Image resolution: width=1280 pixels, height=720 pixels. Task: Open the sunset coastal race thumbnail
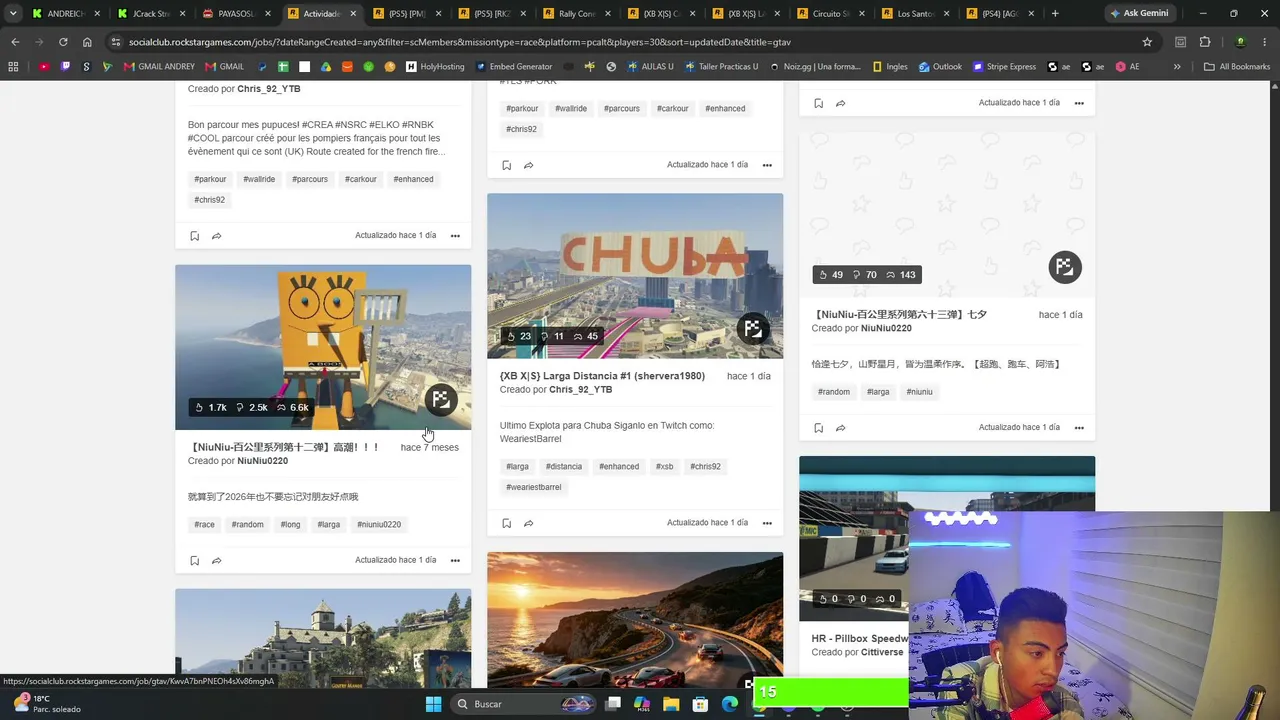pos(635,620)
